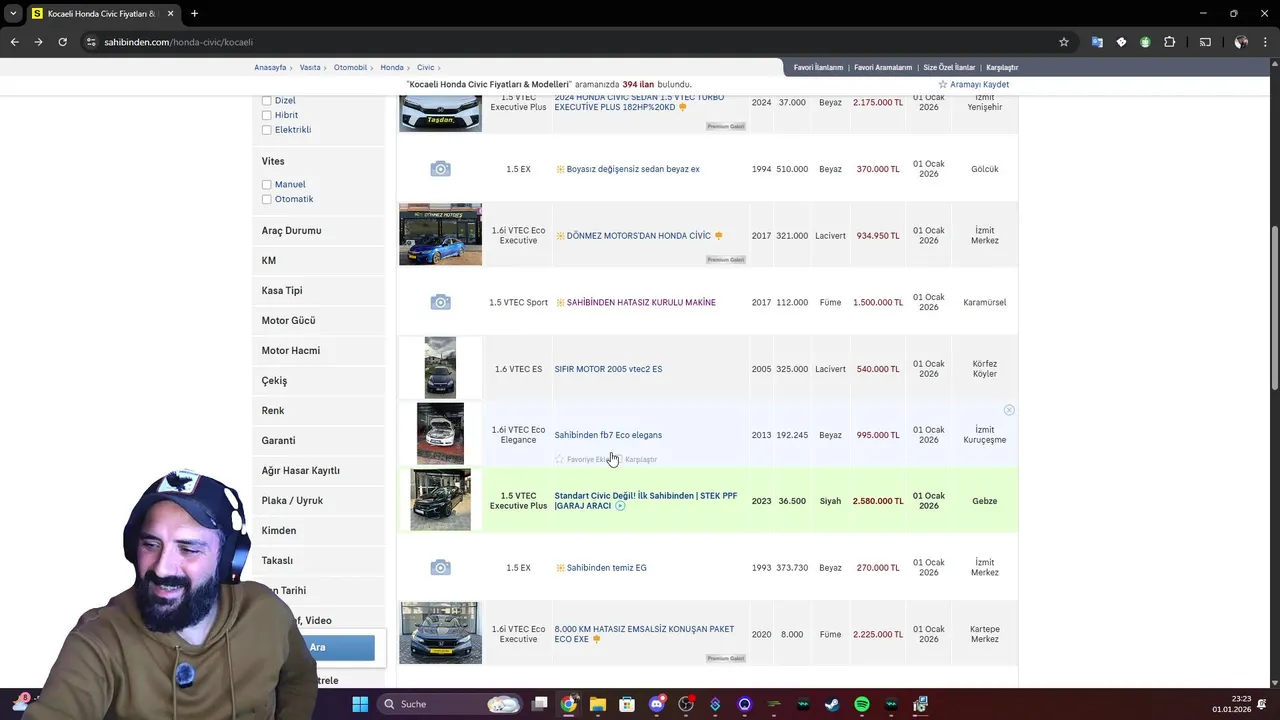Image resolution: width=1280 pixels, height=720 pixels.
Task: Click the Windows Suche search box
Action: click(x=450, y=704)
